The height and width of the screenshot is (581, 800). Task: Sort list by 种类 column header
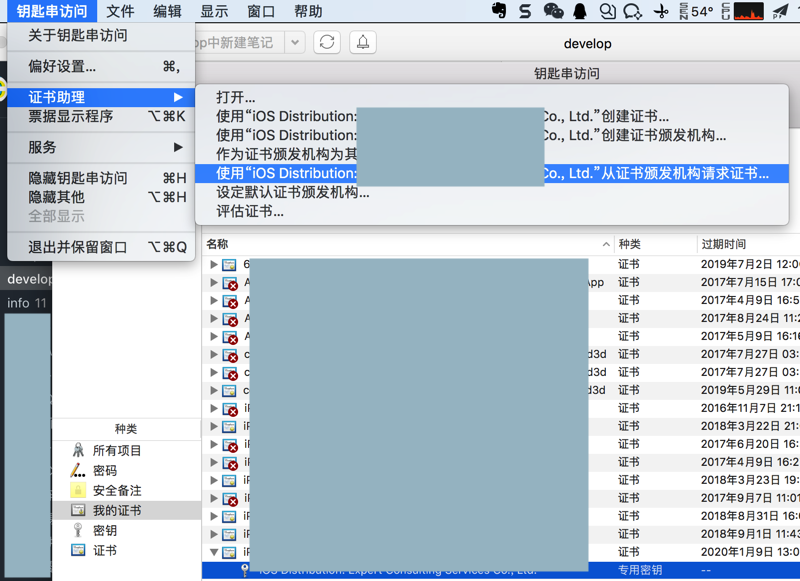click(655, 244)
